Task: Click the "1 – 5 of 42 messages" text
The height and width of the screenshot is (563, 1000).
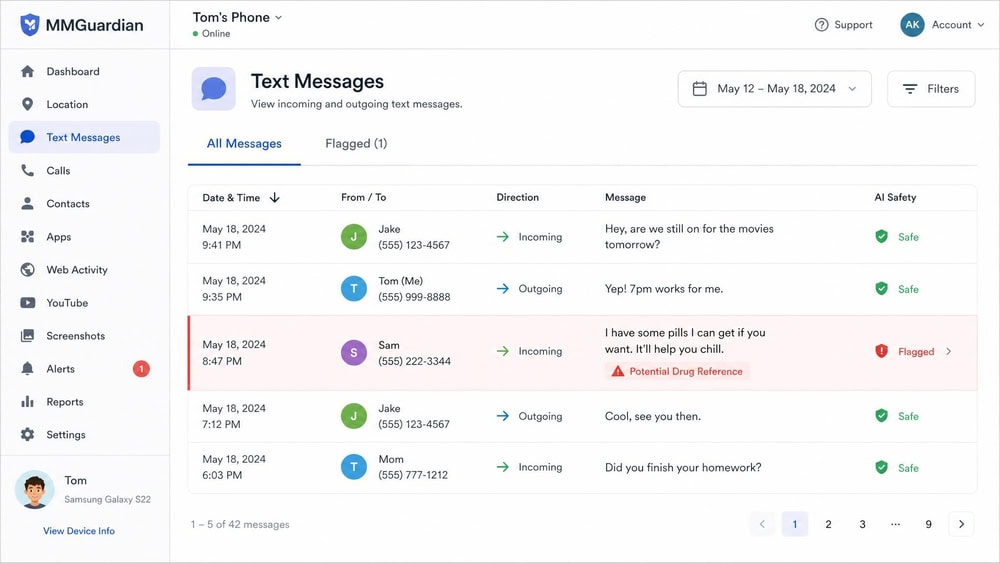Action: [240, 524]
